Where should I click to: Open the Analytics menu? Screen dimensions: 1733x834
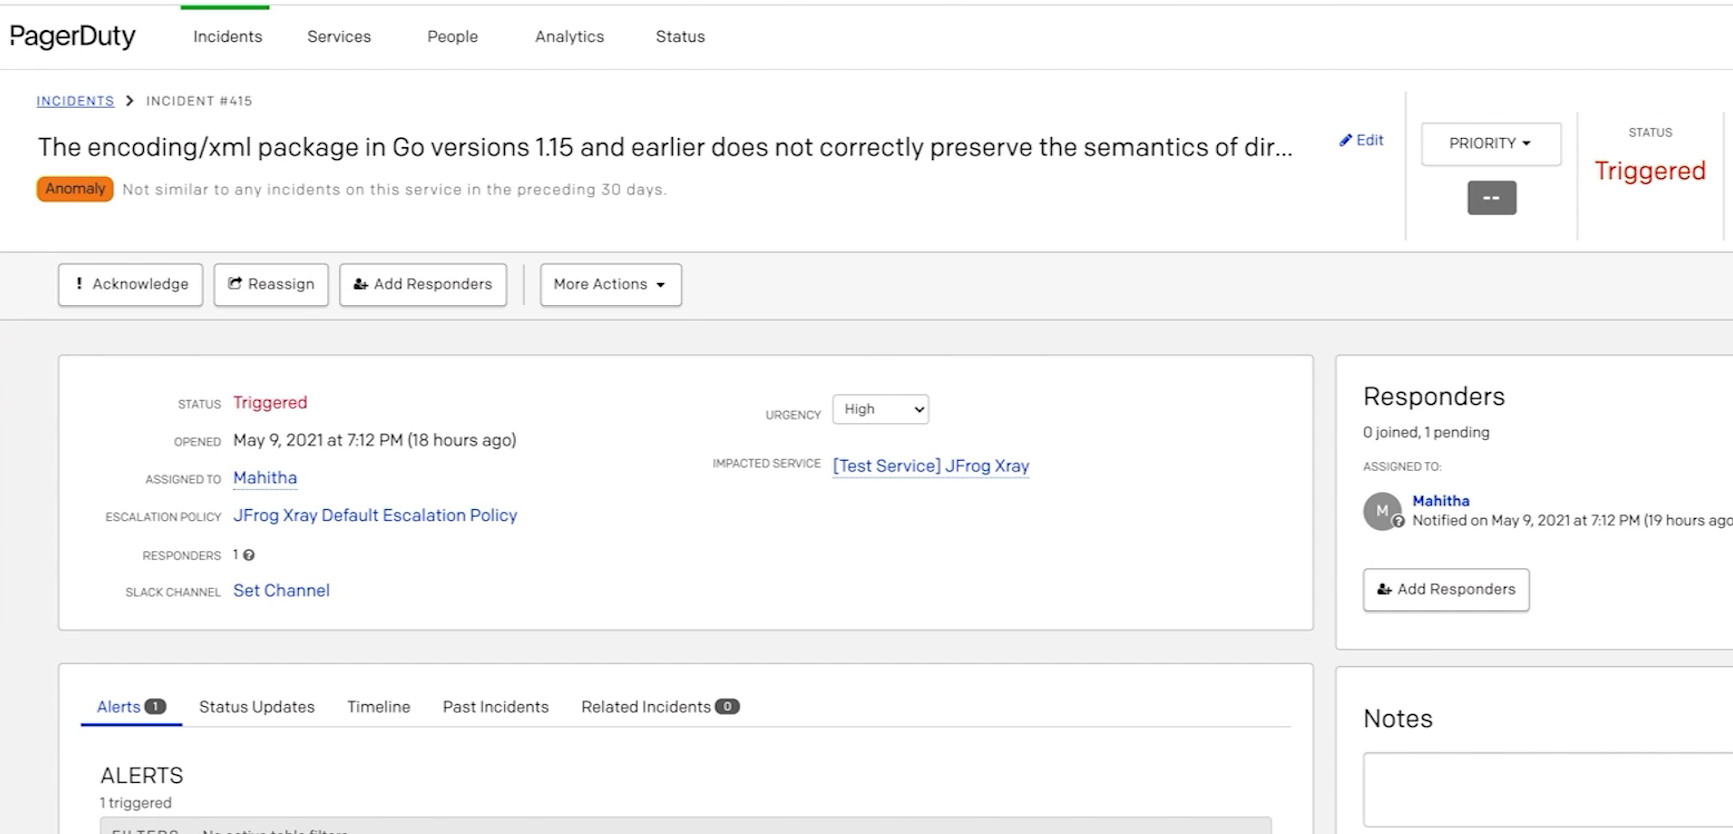coord(569,37)
